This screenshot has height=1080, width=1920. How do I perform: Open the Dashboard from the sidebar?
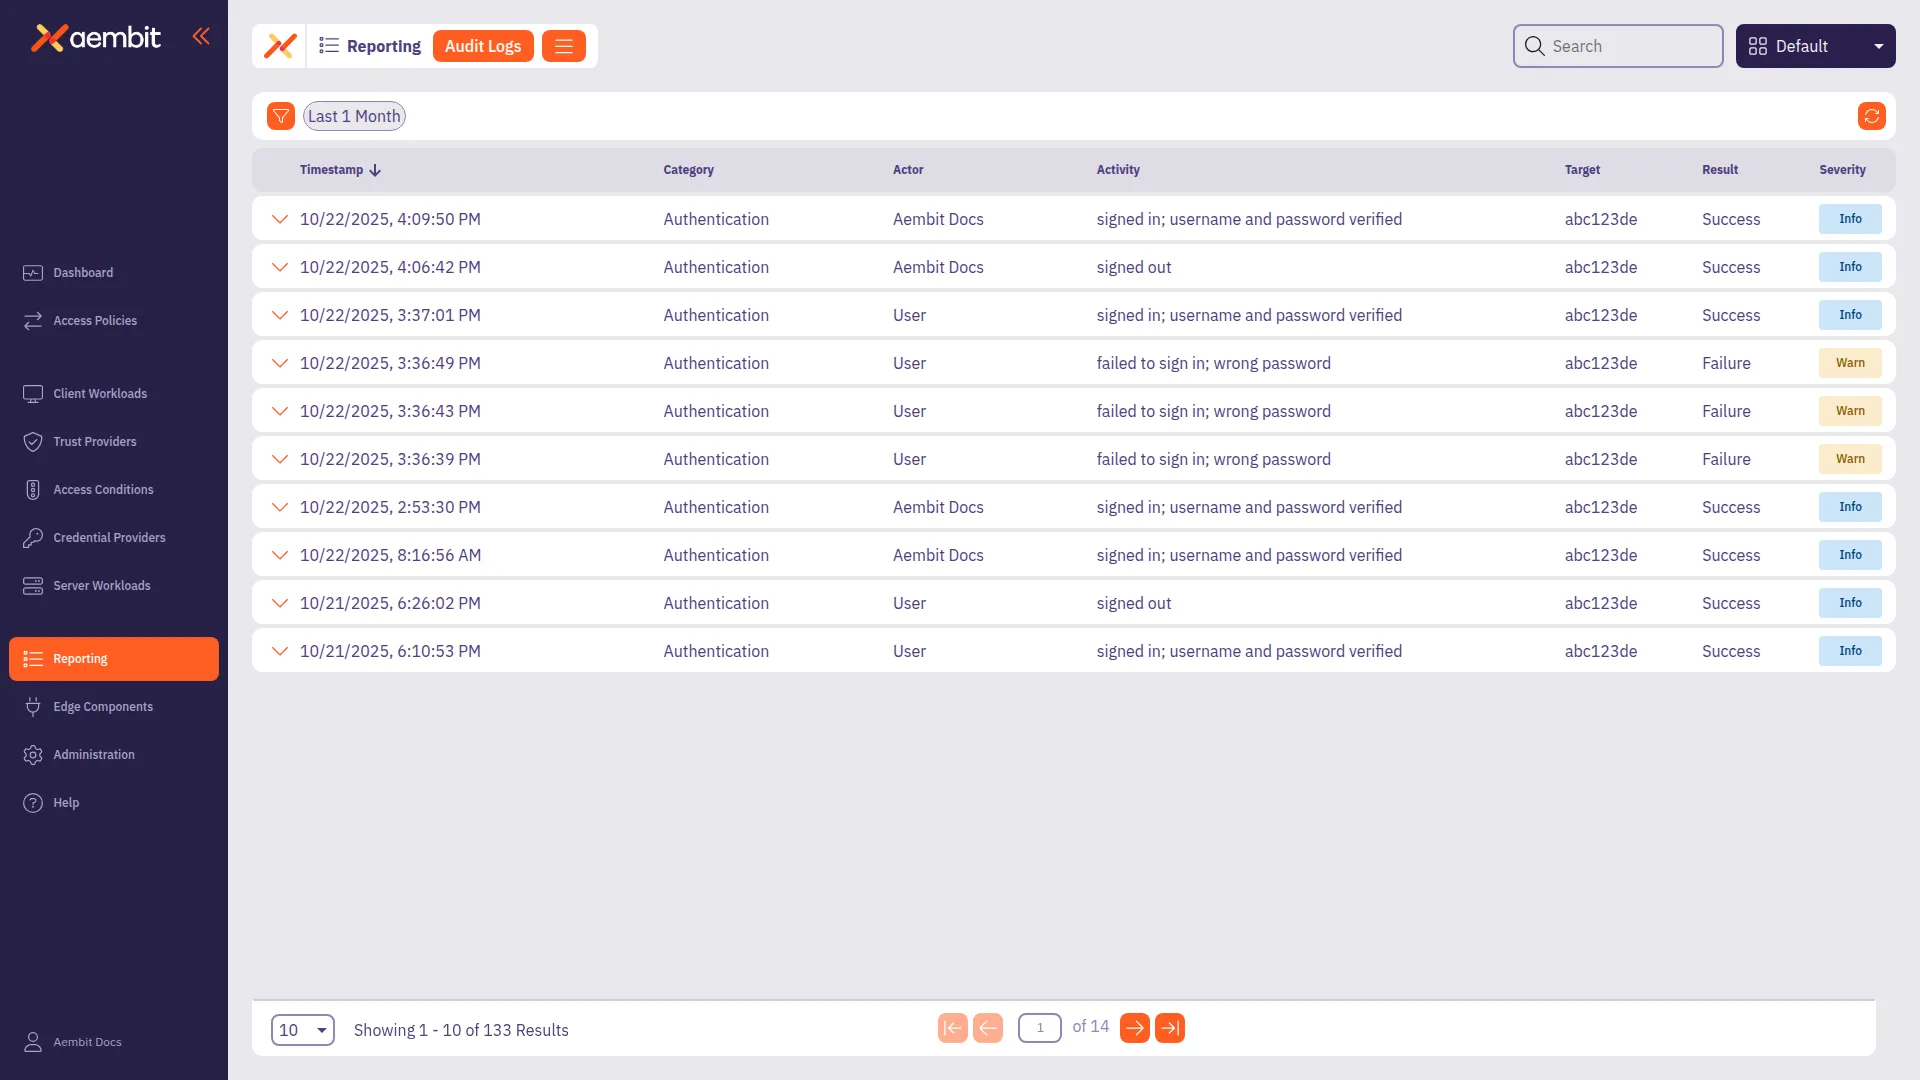coord(82,272)
